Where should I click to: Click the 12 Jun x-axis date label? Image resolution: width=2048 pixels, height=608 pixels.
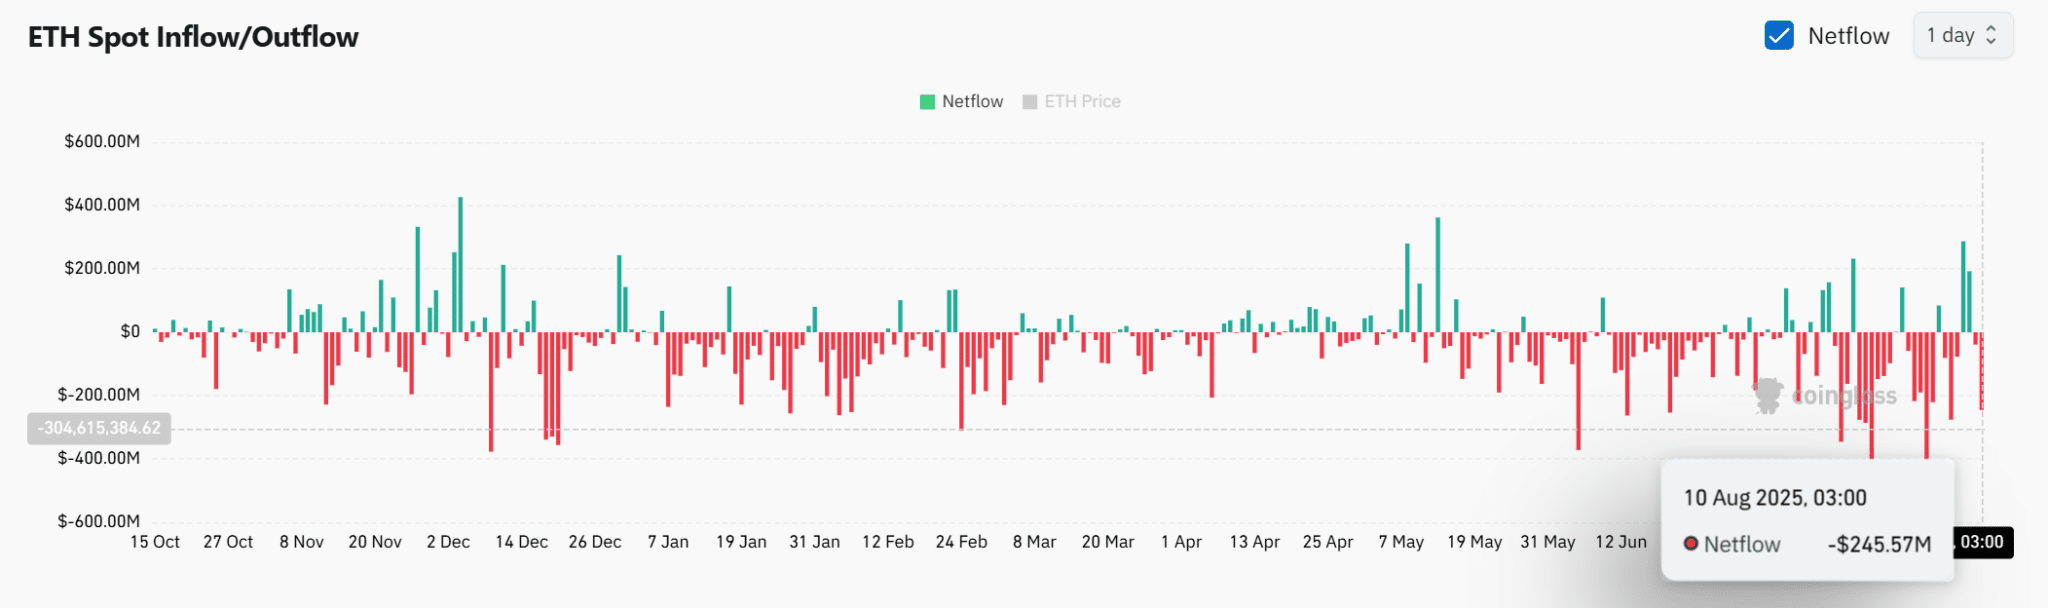point(1621,542)
